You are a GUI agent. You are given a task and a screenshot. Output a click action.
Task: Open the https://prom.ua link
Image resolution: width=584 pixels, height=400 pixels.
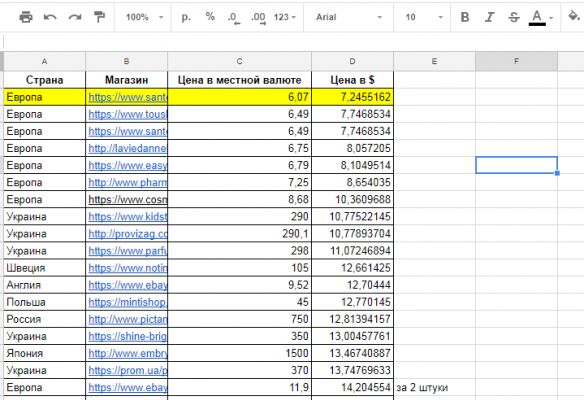pyautogui.click(x=128, y=371)
